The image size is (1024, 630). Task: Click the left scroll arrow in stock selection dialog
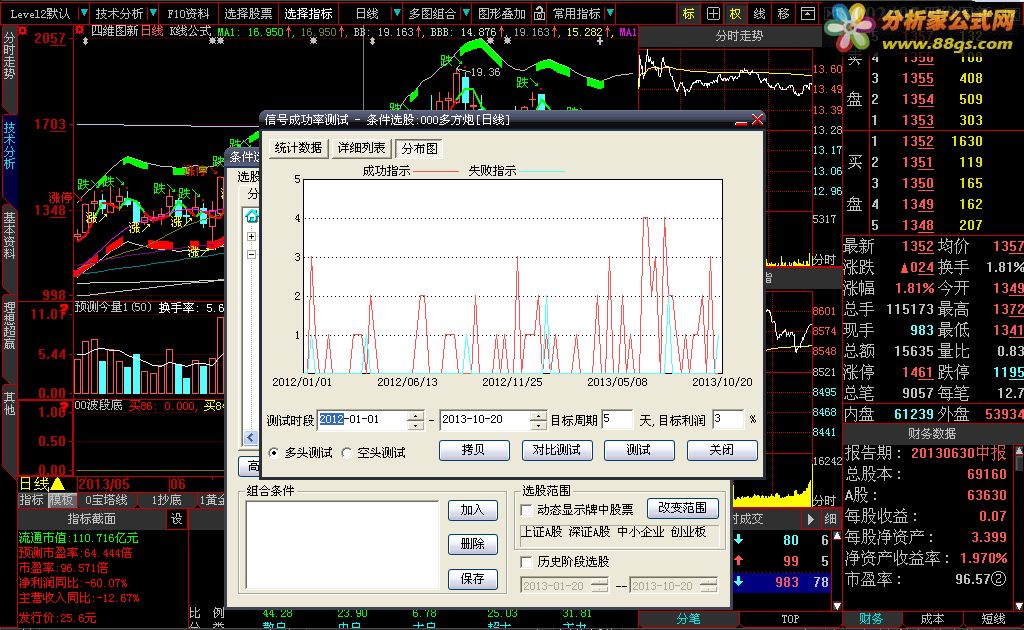pos(251,437)
